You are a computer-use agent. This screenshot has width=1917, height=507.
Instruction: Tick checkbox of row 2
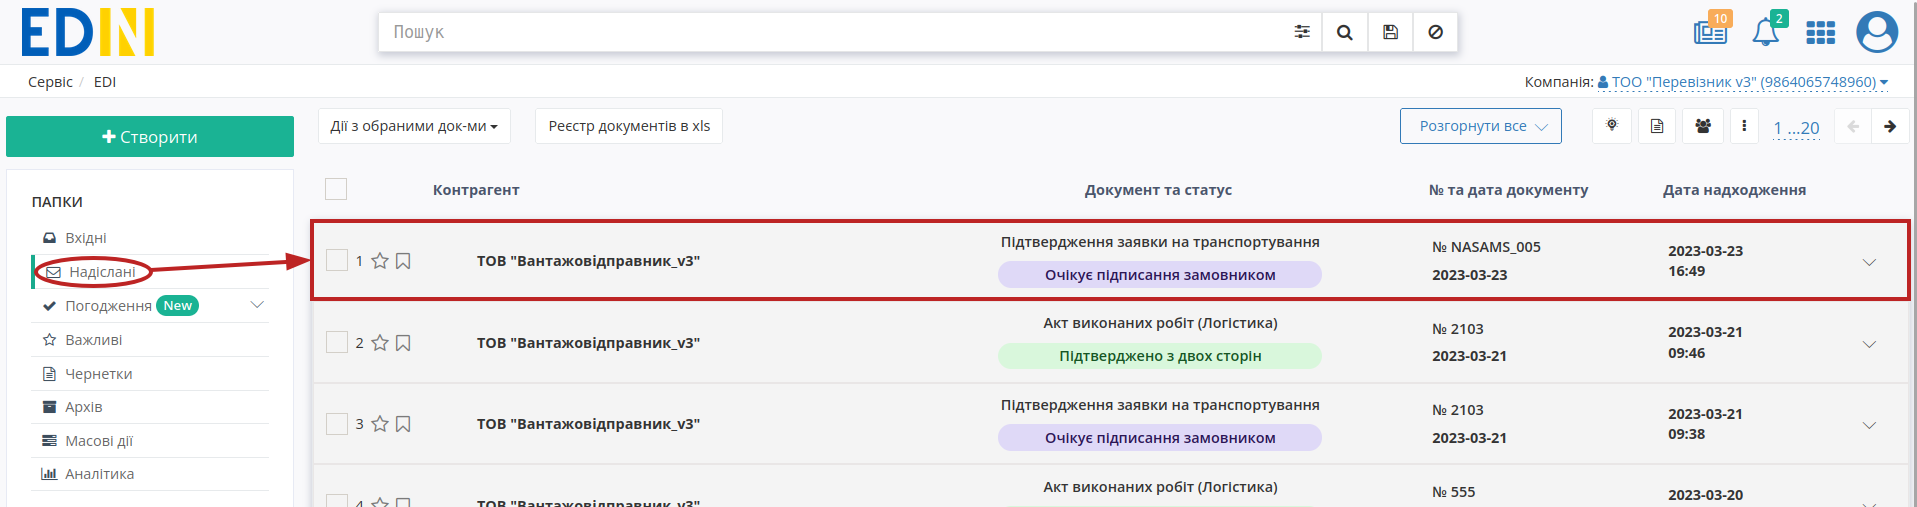pyautogui.click(x=337, y=343)
